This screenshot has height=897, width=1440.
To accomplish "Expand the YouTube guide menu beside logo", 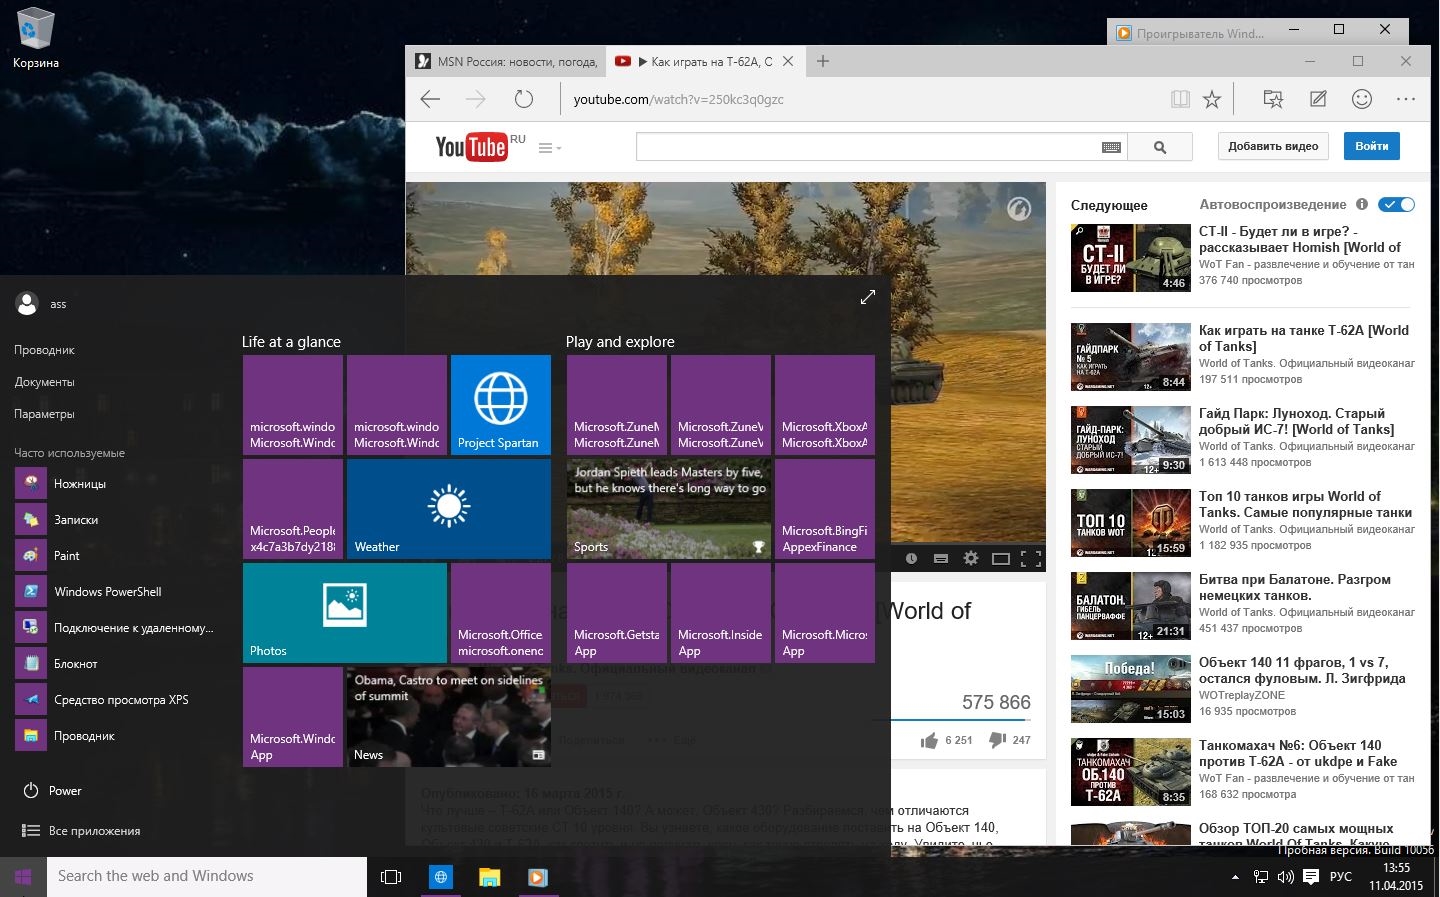I will coord(549,148).
